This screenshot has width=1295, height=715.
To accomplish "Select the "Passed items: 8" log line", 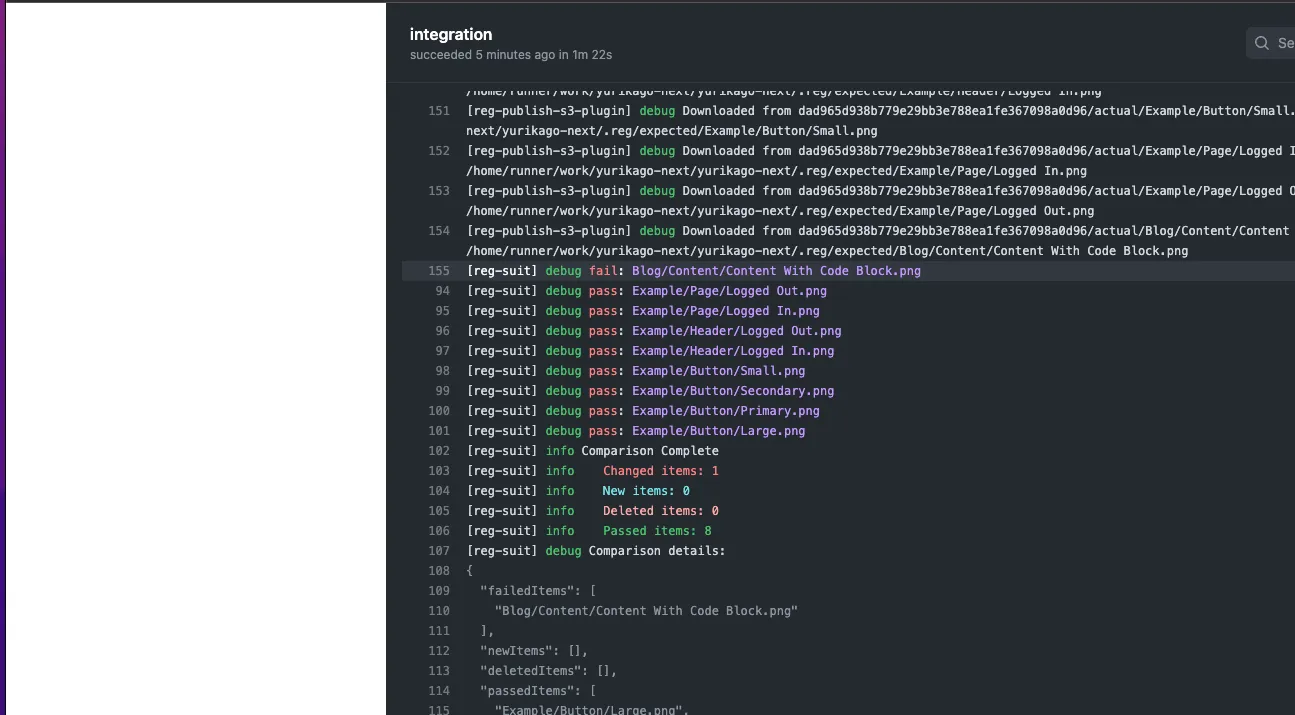I will click(x=656, y=531).
